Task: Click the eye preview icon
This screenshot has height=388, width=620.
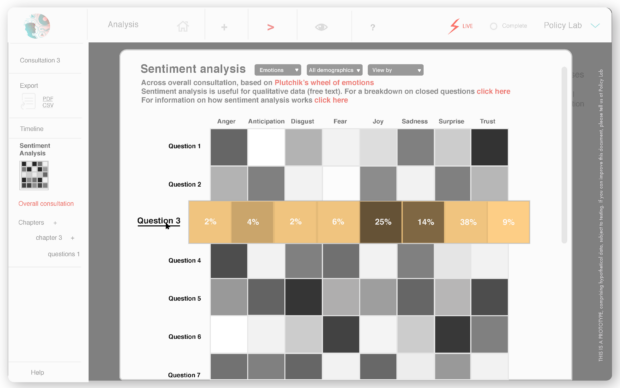Action: tap(321, 27)
